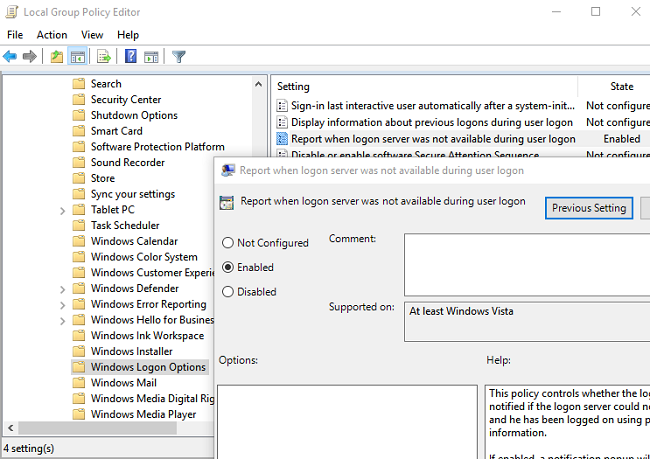Click the State column header
The image size is (650, 459).
pos(621,86)
